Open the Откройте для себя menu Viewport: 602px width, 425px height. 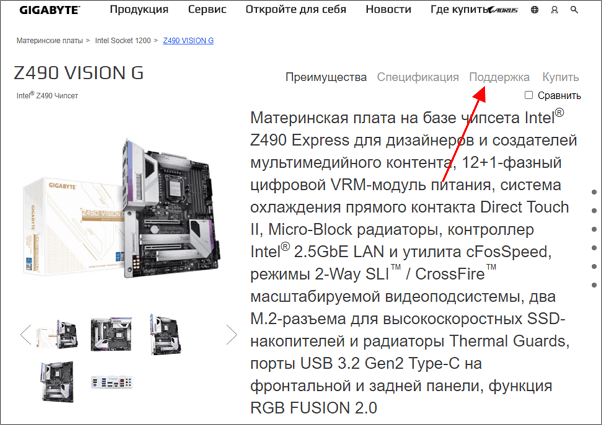click(296, 9)
